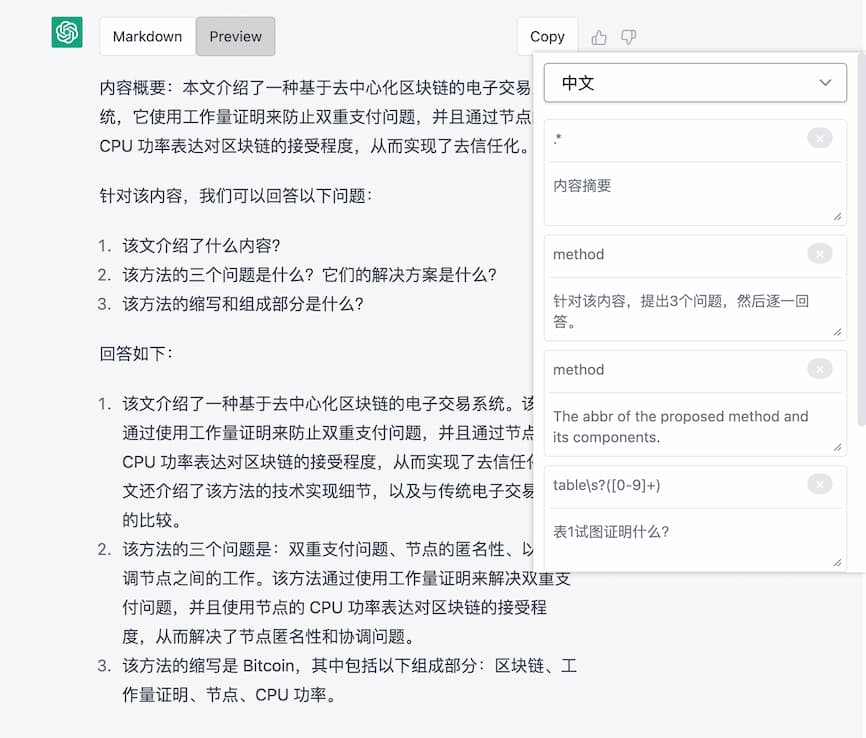
Task: Edit the '.*' pattern input field
Action: click(677, 139)
